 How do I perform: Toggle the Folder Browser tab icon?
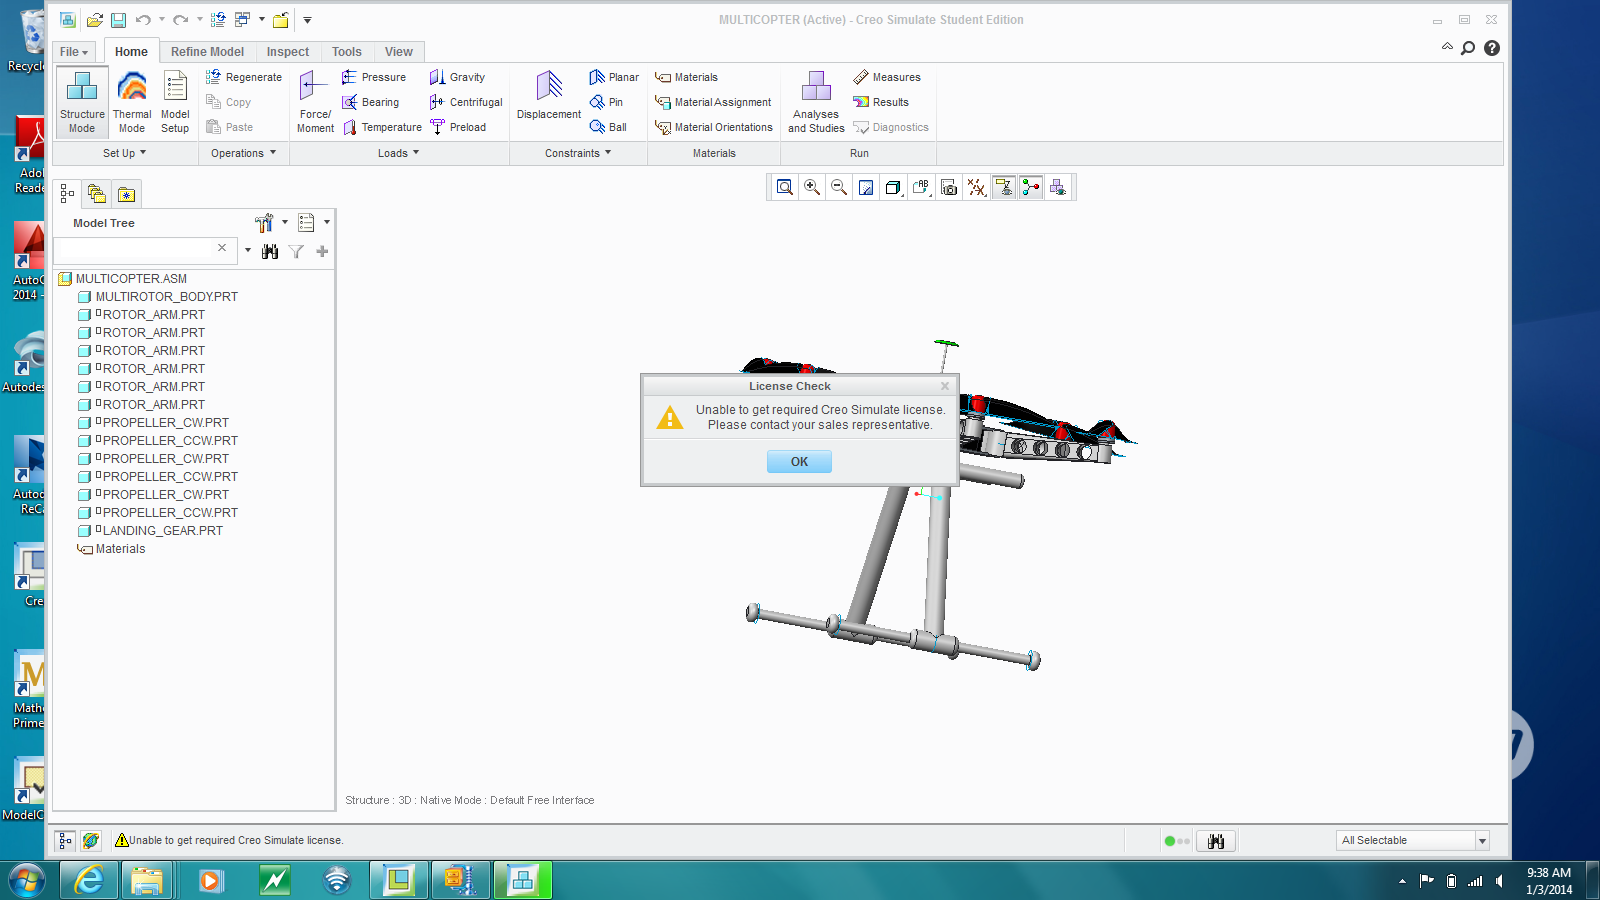coord(96,193)
